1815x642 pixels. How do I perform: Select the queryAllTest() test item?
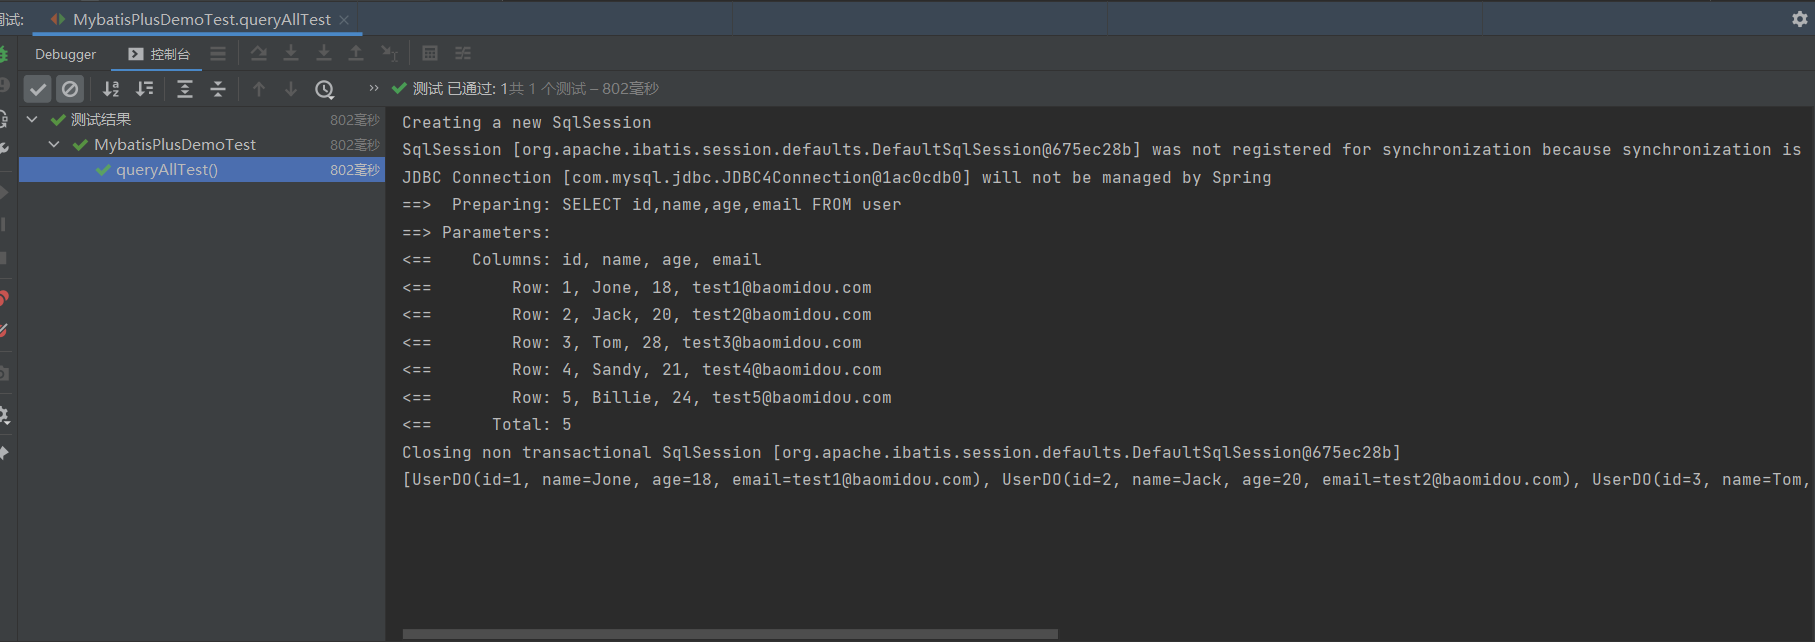(x=167, y=170)
